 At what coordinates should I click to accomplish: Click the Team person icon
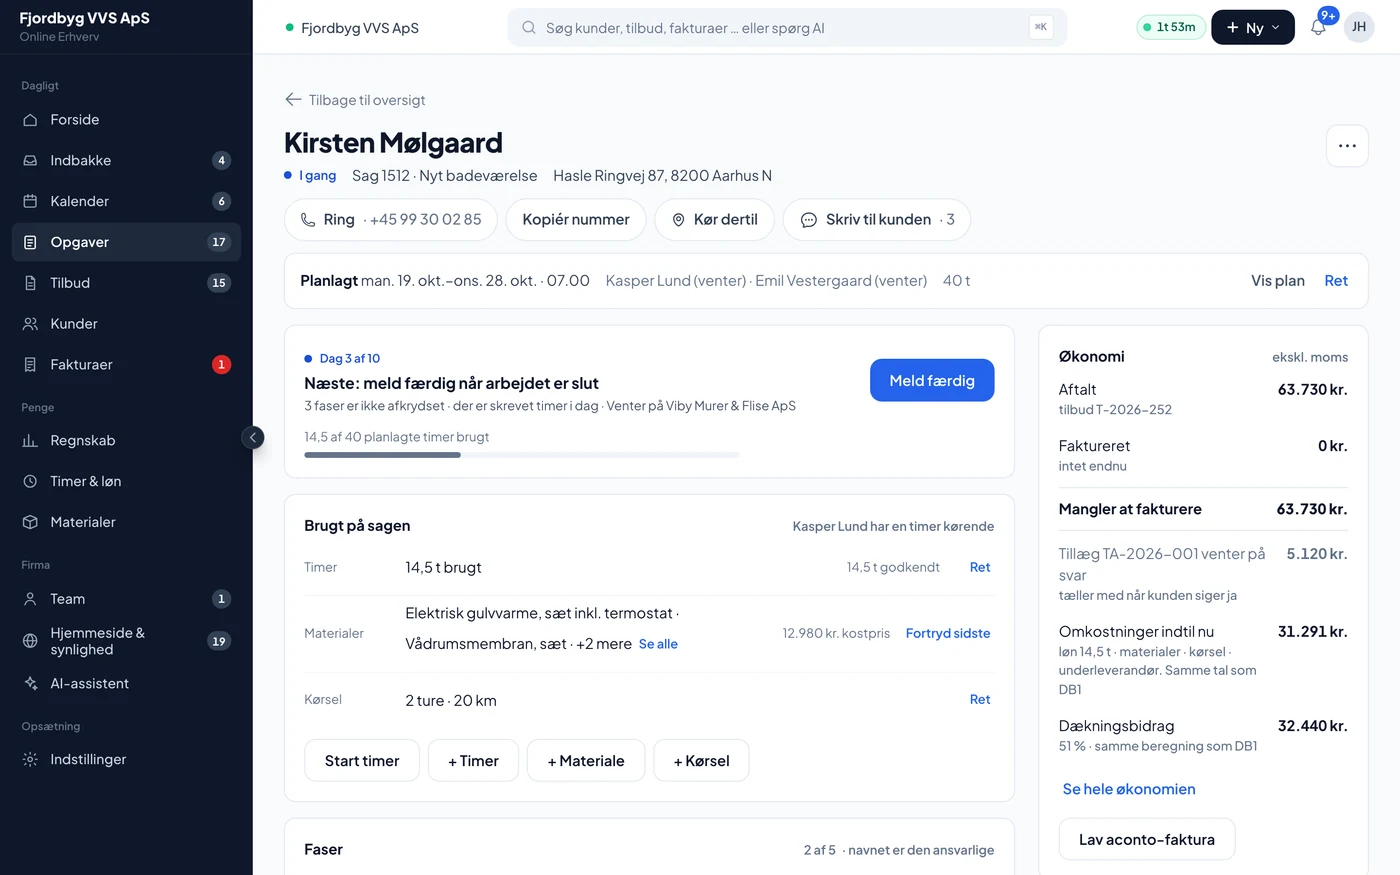pos(30,599)
